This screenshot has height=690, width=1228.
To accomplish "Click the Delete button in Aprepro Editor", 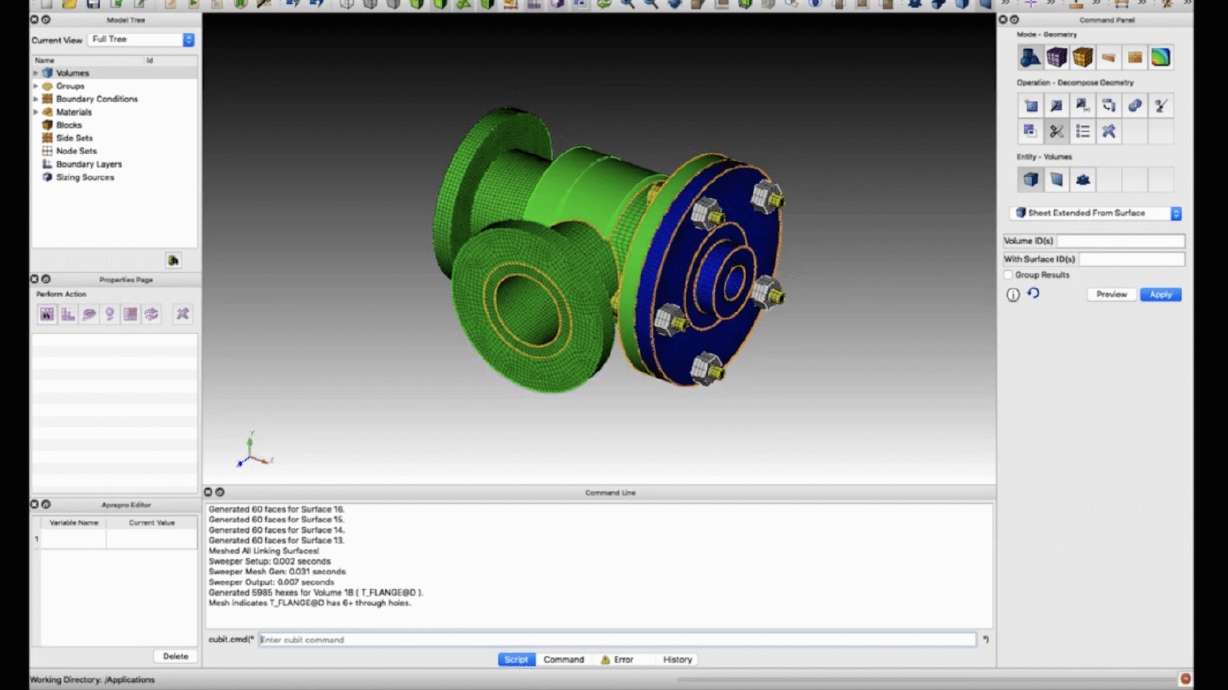I will click(x=175, y=656).
